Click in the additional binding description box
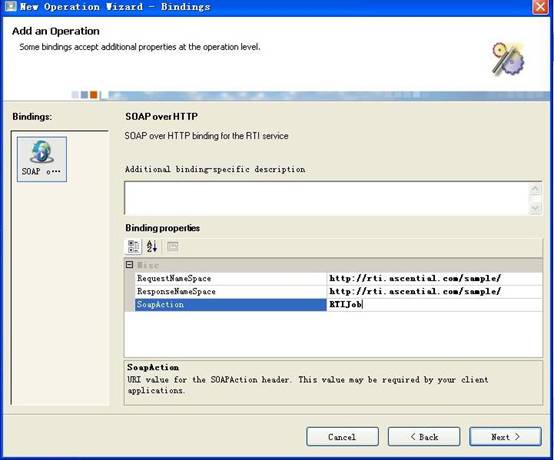Viewport: 554px width, 460px height. (x=326, y=198)
